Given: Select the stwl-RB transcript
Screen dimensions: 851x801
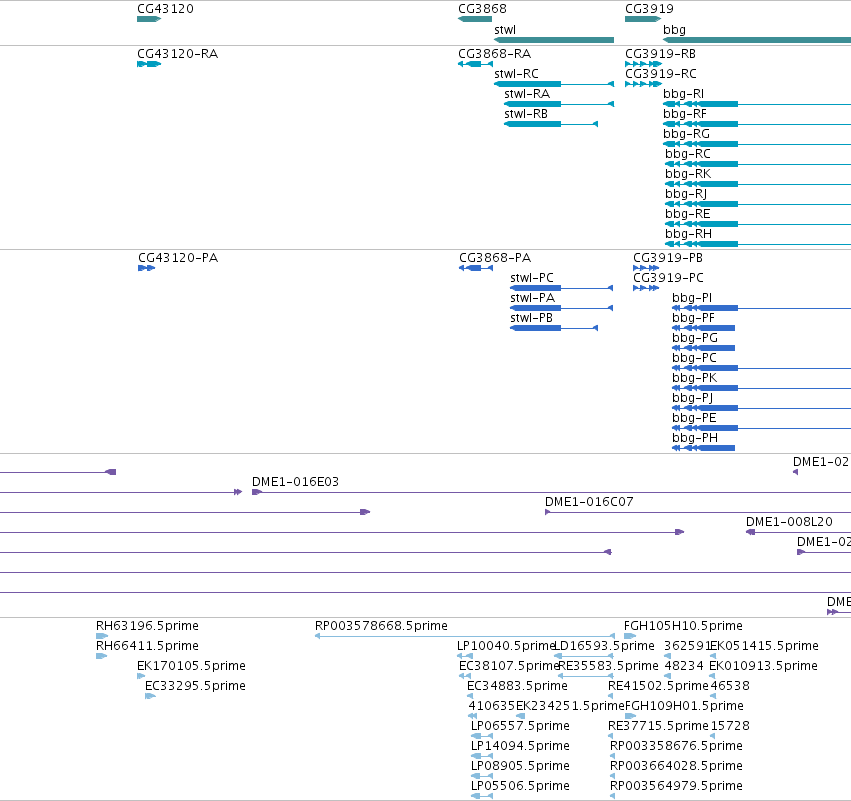Looking at the screenshot, I should [x=525, y=114].
